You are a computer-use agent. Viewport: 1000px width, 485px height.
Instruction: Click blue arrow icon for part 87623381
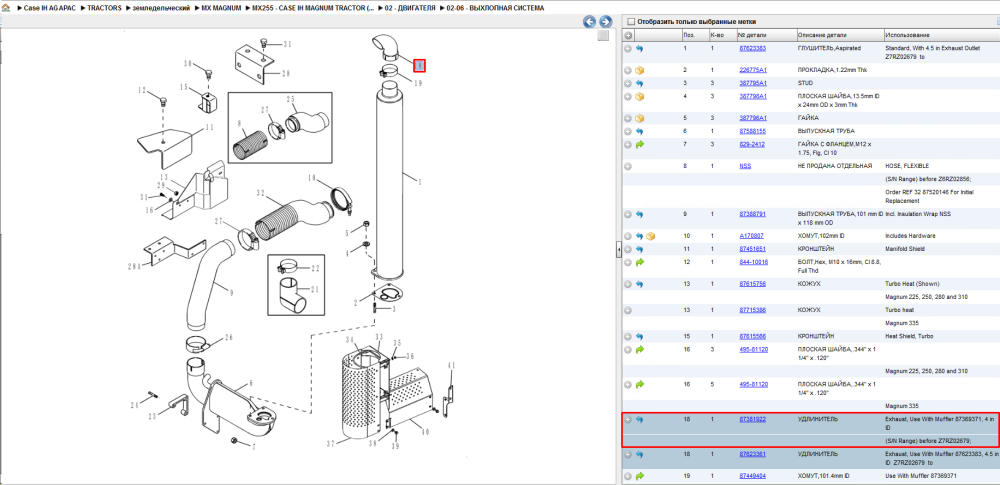pyautogui.click(x=640, y=454)
